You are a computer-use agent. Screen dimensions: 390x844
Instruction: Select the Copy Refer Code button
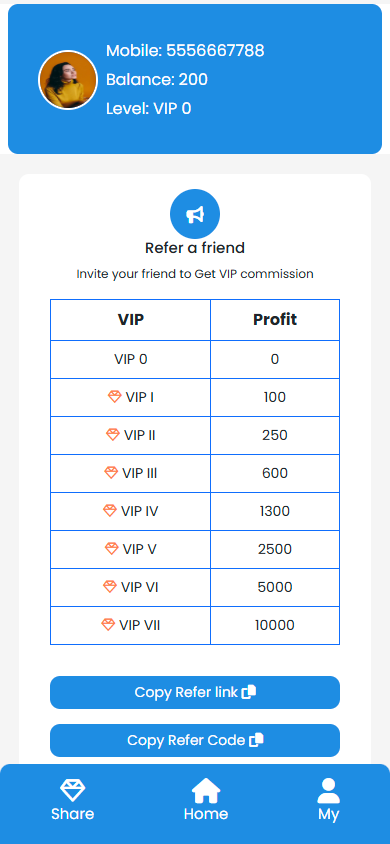[x=195, y=740]
